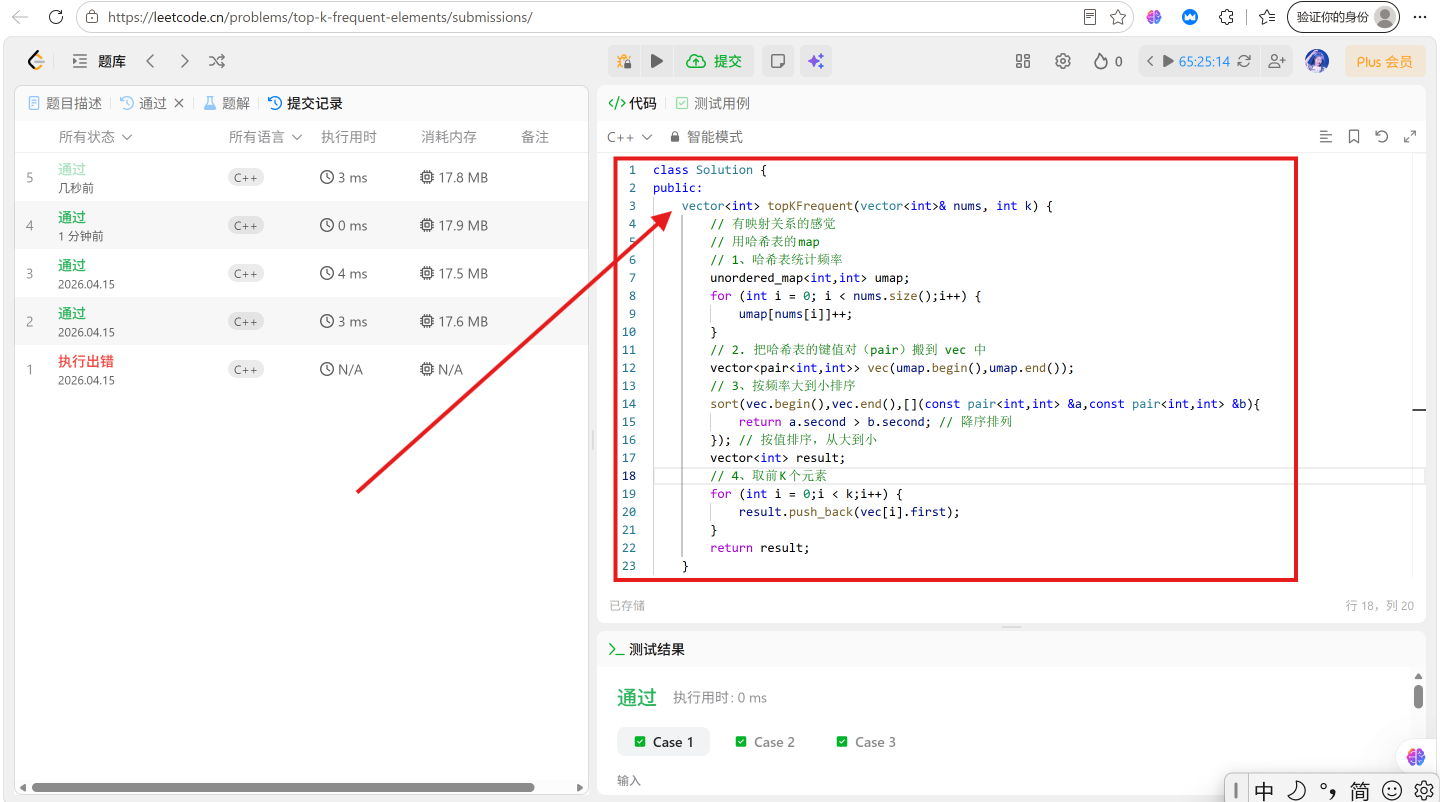Viewport: 1440px width, 802px height.
Task: Switch to the 测试用例 tab
Action: click(x=712, y=103)
